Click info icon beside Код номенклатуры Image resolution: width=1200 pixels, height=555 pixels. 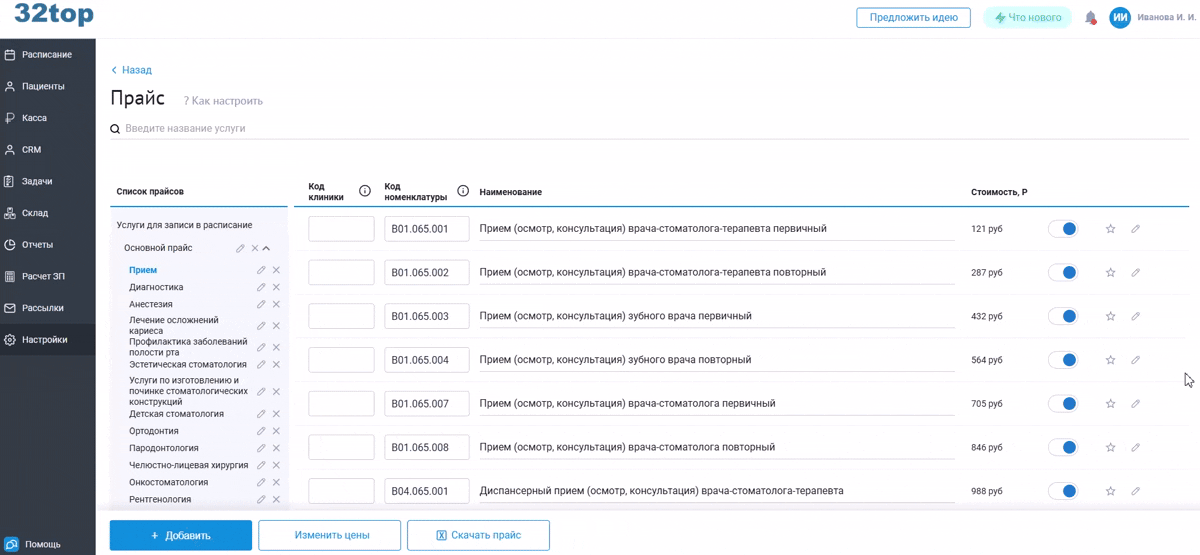pos(463,191)
